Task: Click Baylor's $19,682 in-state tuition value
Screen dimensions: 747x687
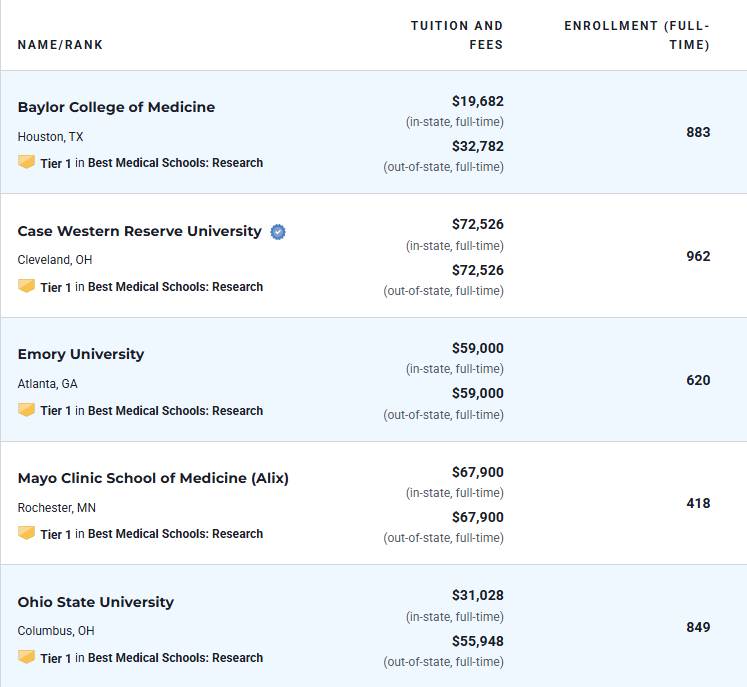Action: click(478, 101)
